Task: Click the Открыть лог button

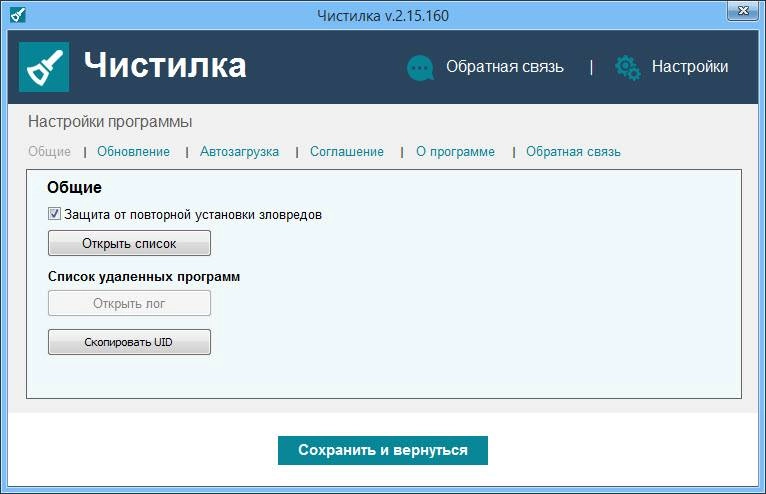Action: pyautogui.click(x=129, y=303)
